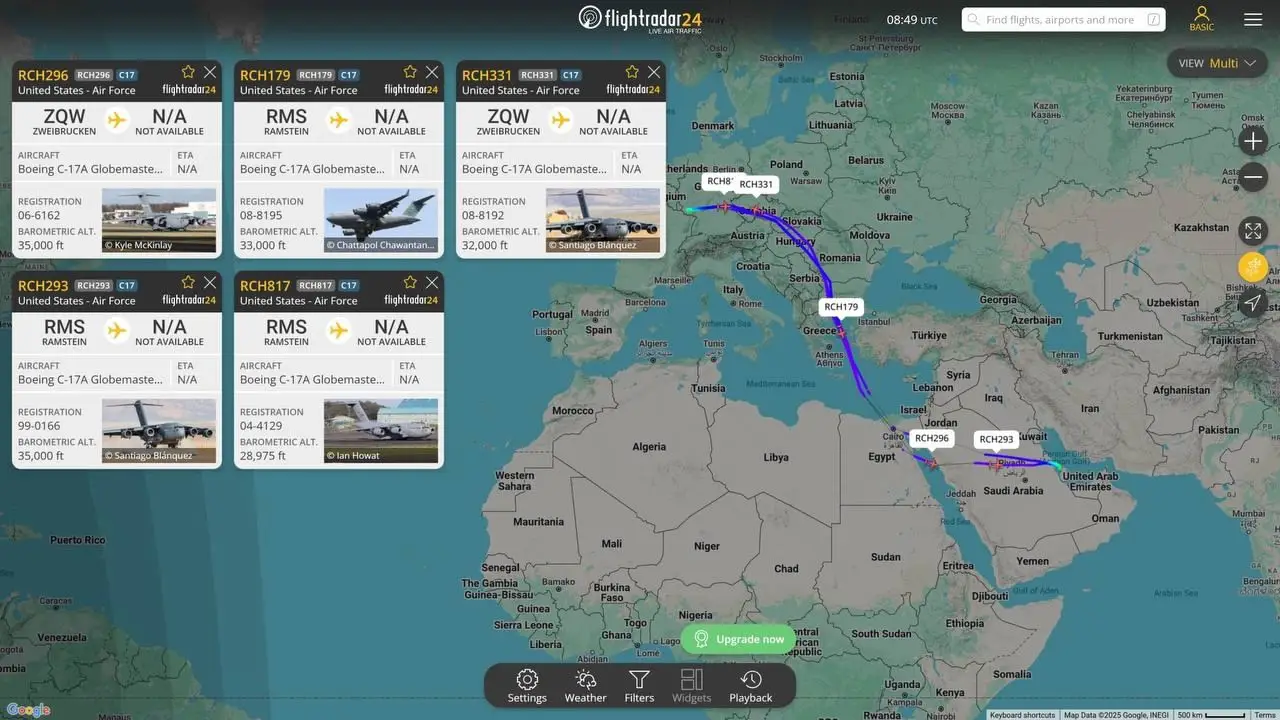Open the Settings gear in bottom toolbar
The image size is (1280, 720).
pos(527,686)
